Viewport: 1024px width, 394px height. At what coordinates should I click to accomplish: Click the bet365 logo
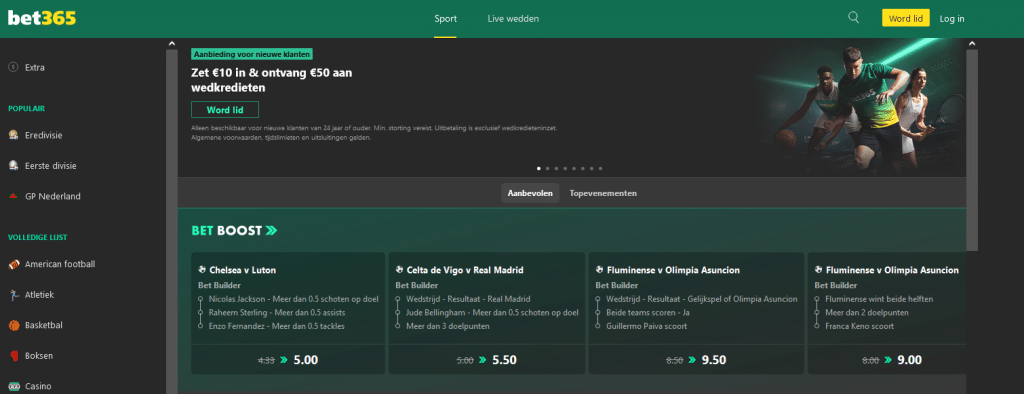point(42,19)
